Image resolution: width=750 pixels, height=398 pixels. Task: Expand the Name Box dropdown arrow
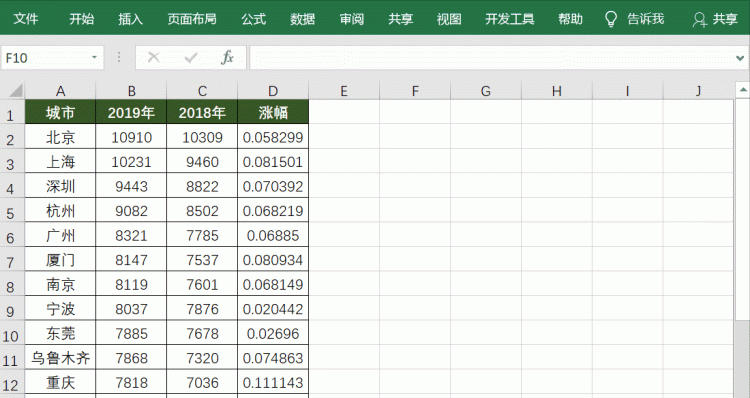tap(94, 58)
